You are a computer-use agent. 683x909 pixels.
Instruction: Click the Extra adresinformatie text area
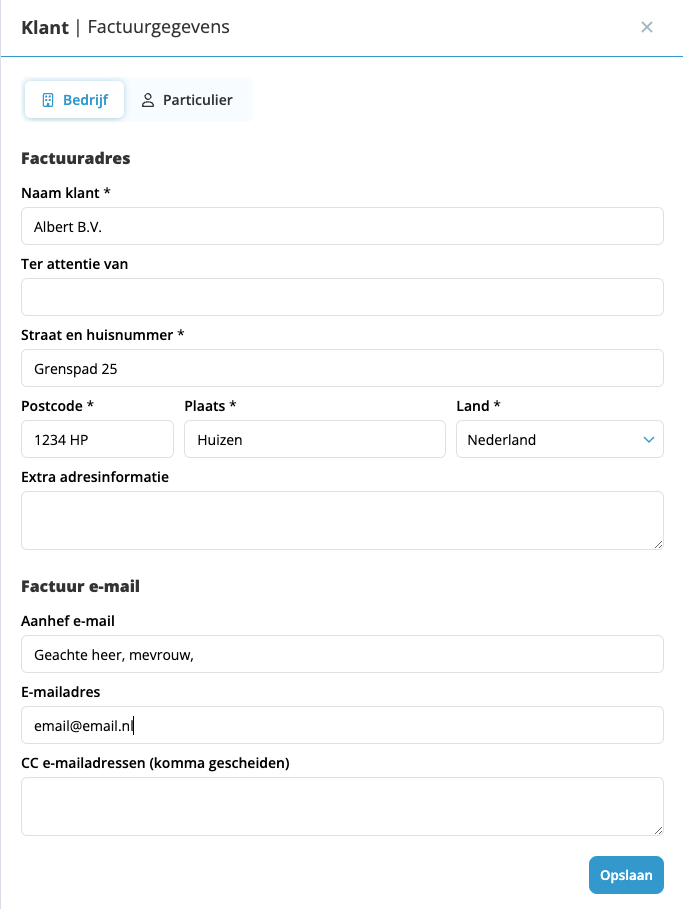[342, 521]
